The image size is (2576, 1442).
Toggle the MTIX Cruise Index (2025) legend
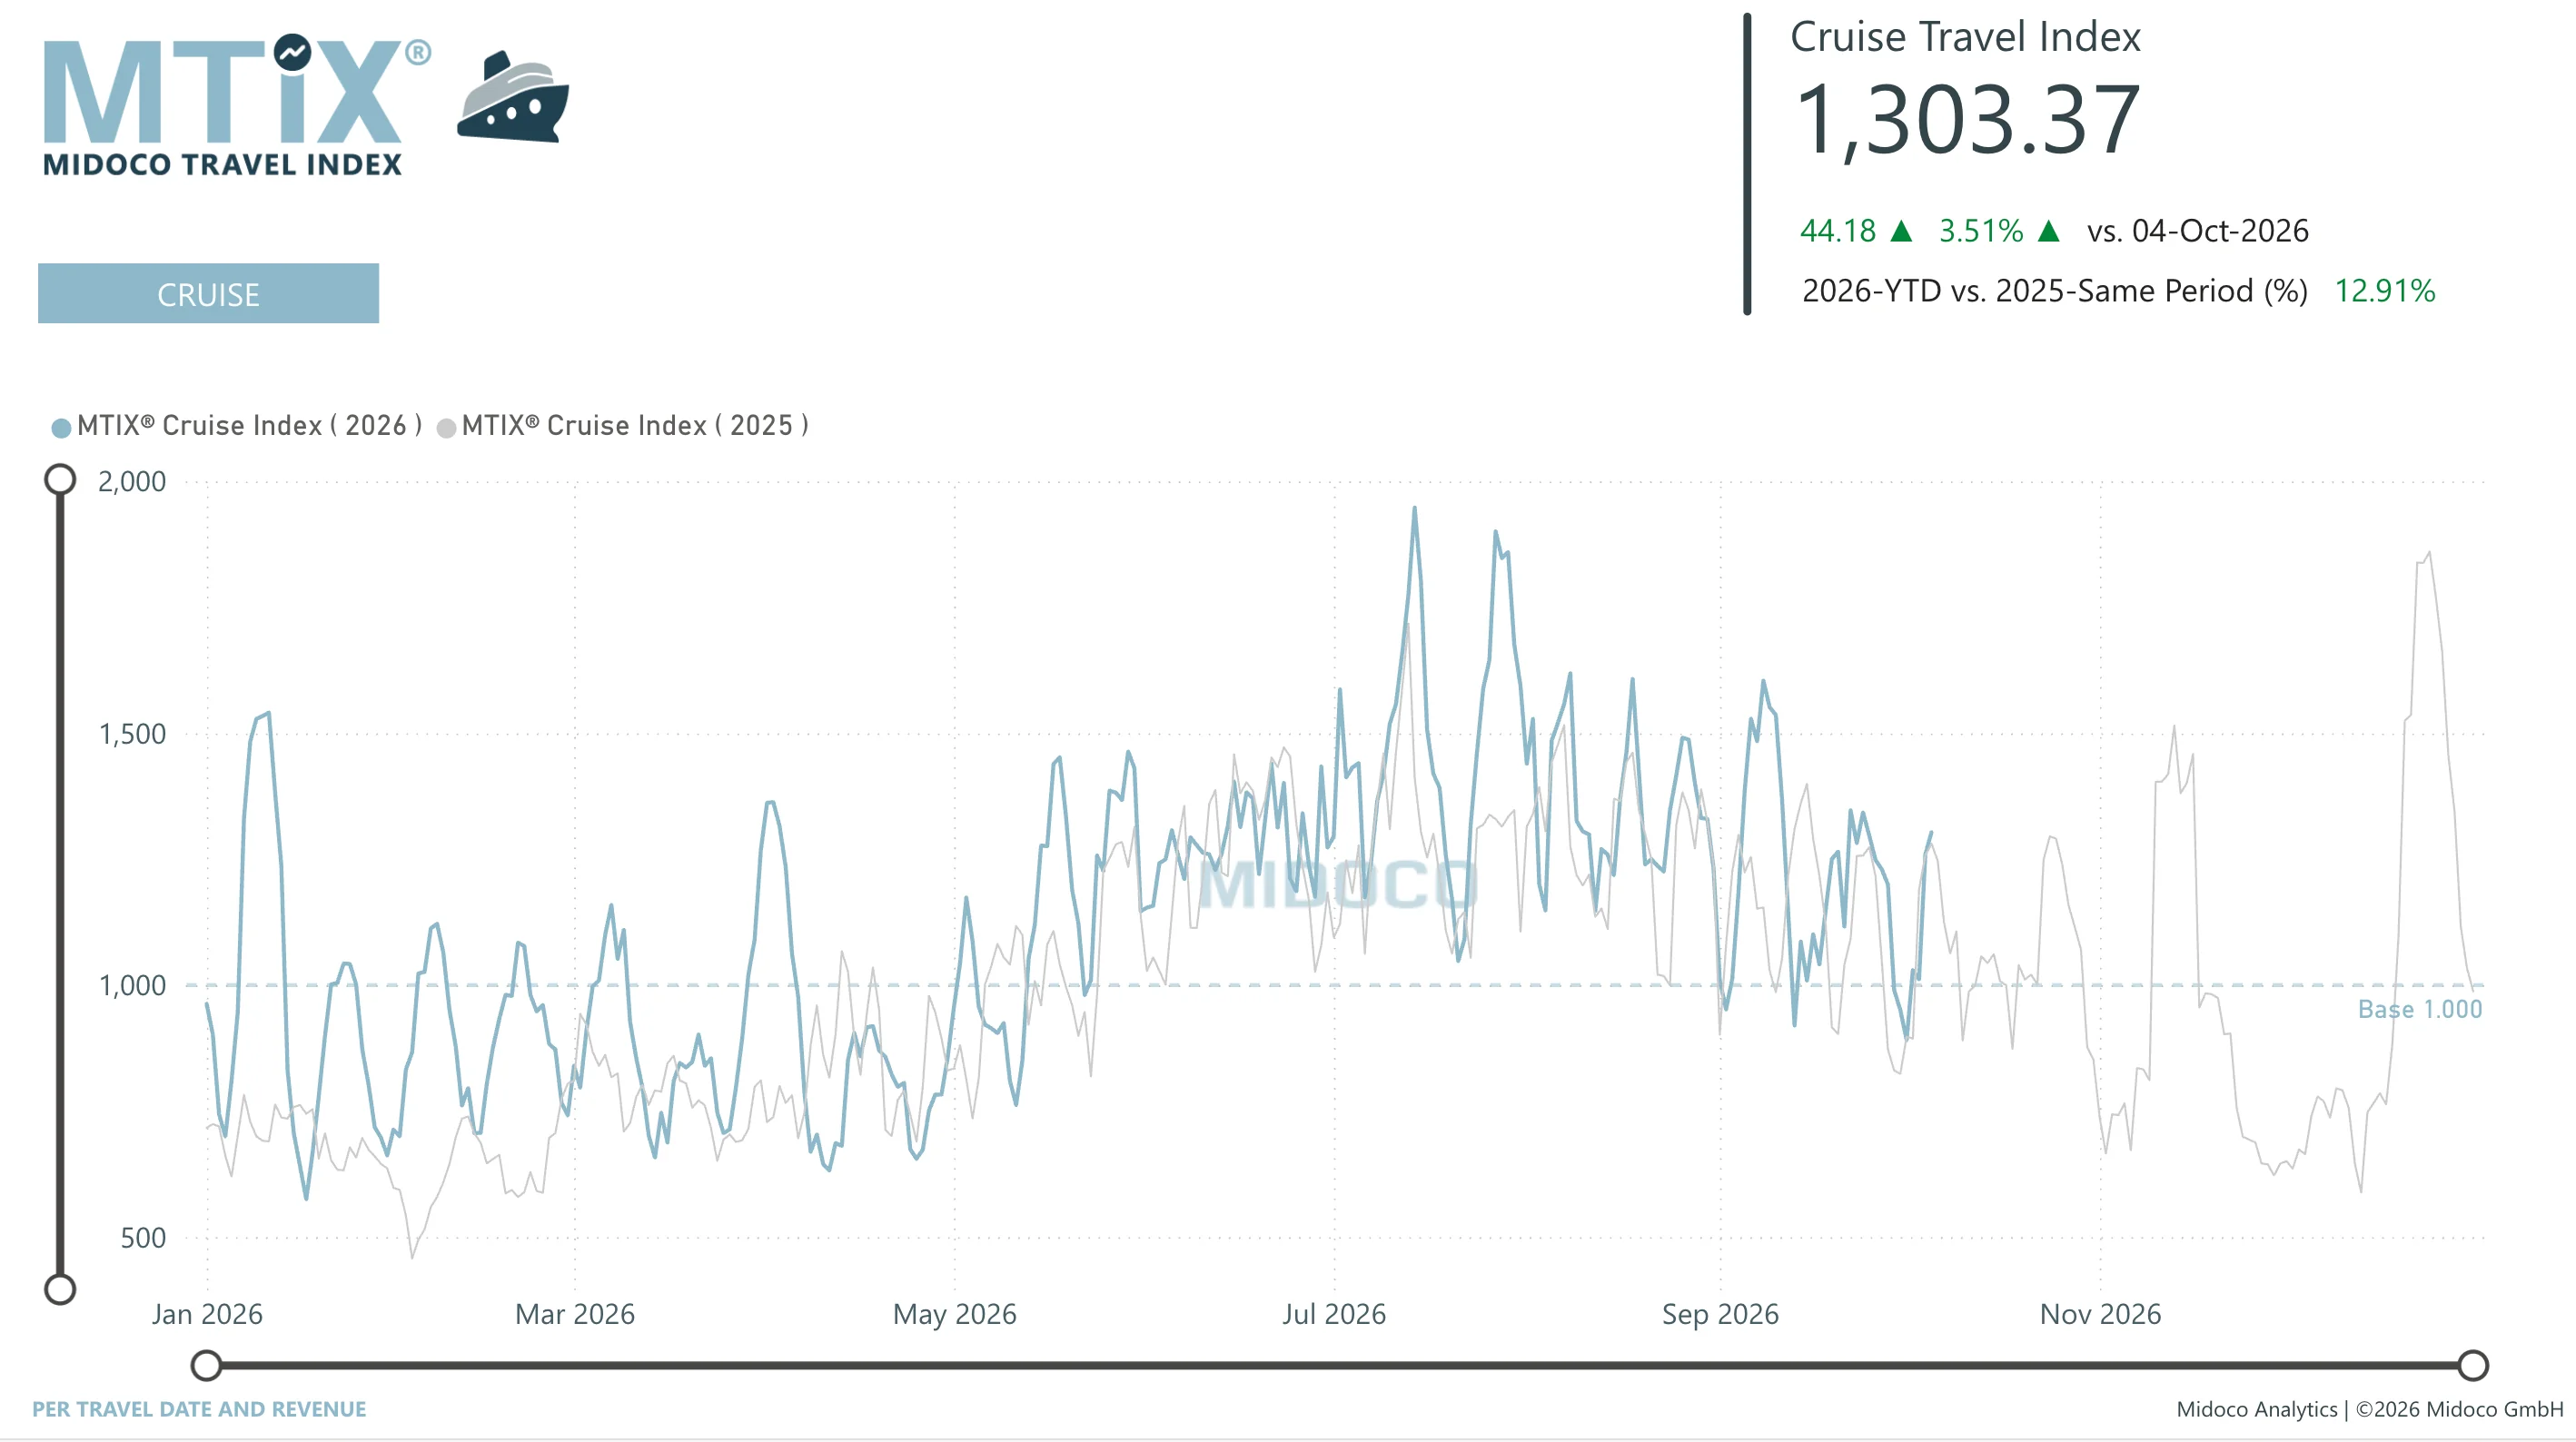pyautogui.click(x=623, y=426)
